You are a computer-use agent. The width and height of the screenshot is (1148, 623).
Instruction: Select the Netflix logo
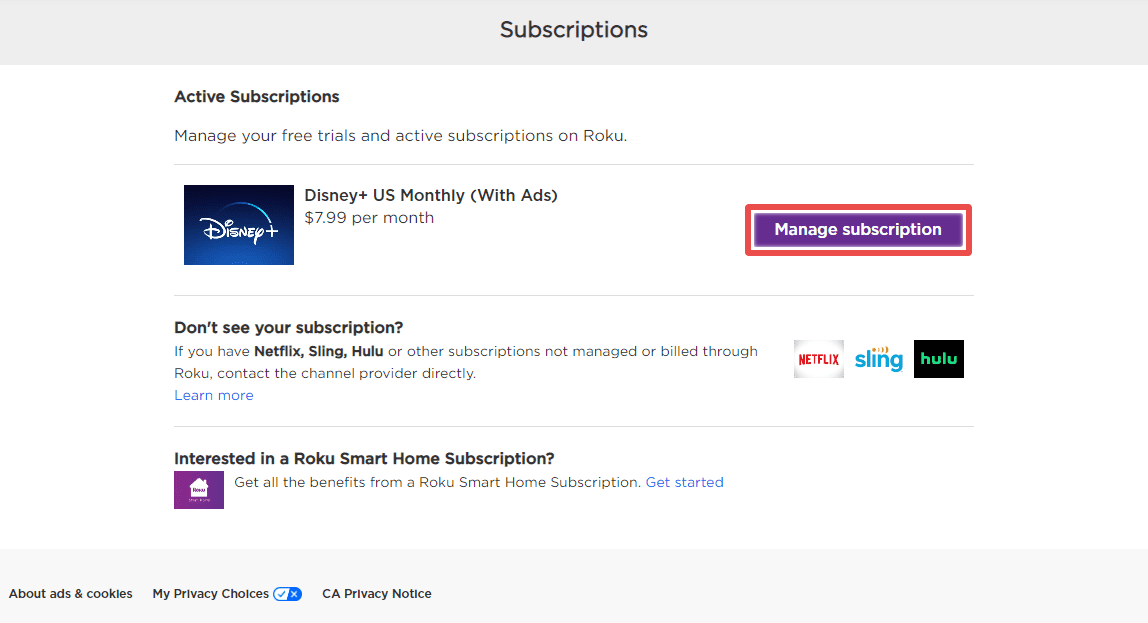pyautogui.click(x=818, y=358)
